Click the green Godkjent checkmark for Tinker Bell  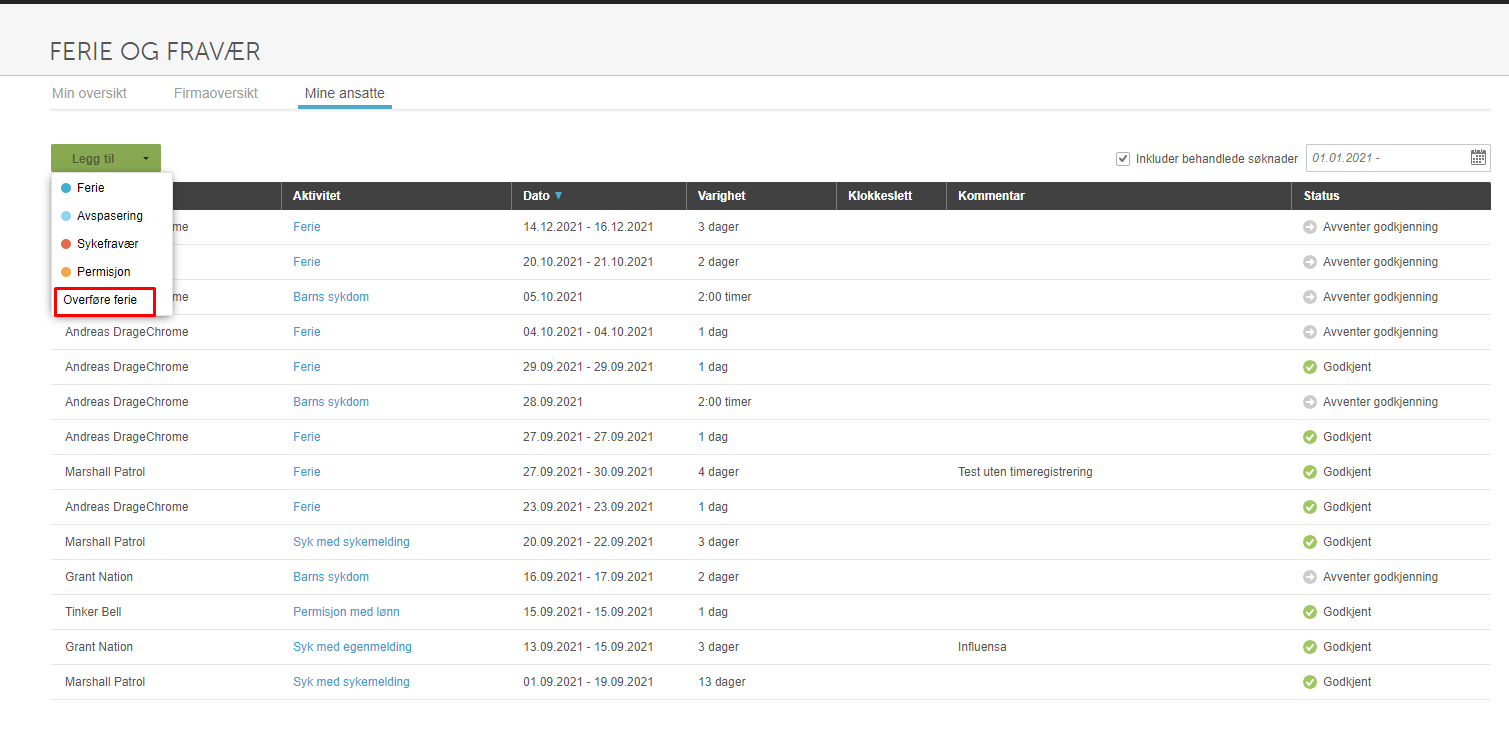click(x=1310, y=612)
